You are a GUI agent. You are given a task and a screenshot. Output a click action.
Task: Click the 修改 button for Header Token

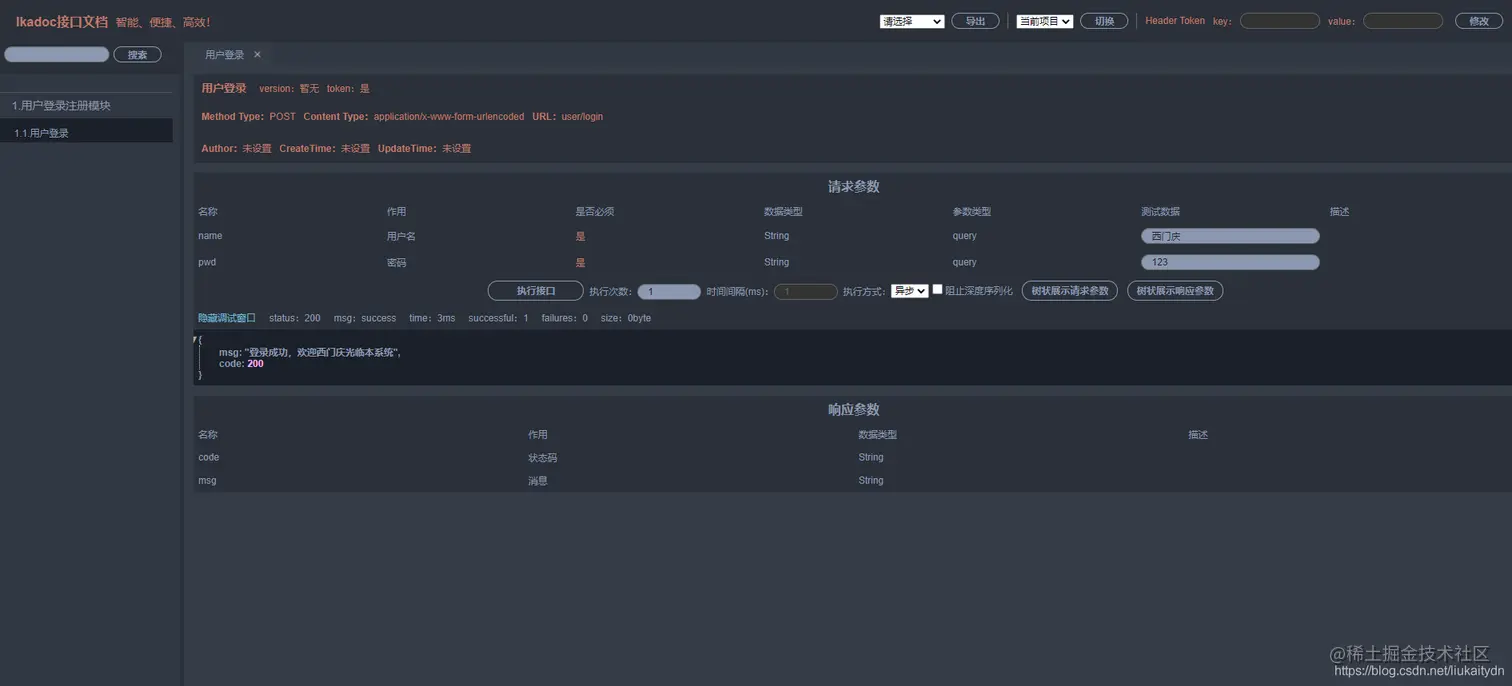click(1478, 21)
